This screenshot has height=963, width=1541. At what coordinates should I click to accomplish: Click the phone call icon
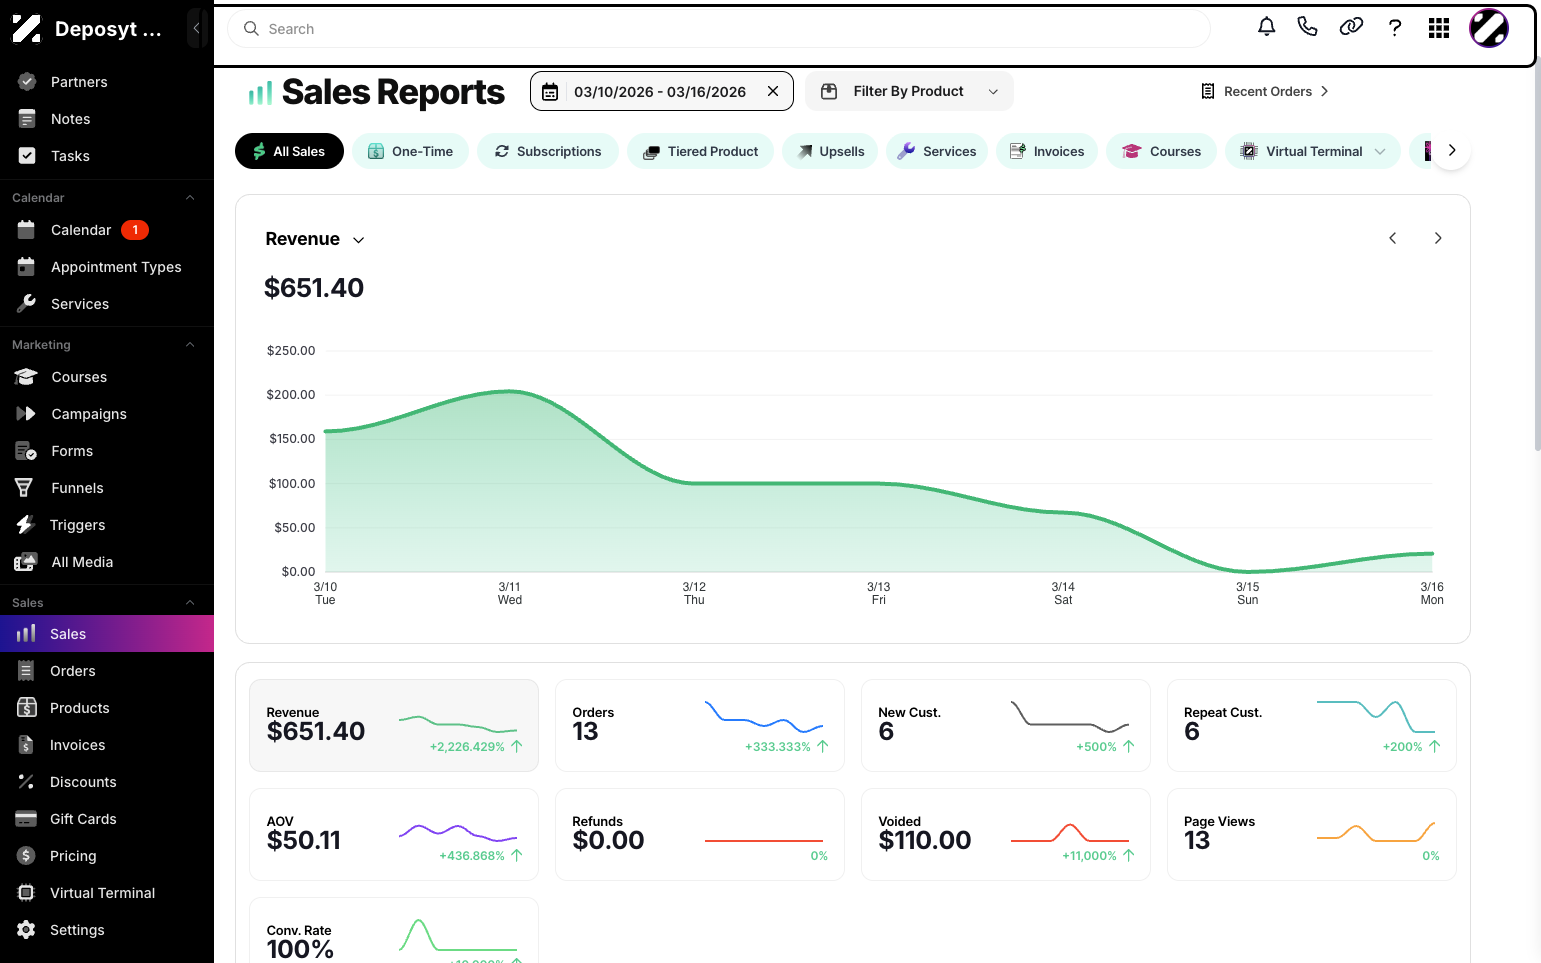[1307, 27]
